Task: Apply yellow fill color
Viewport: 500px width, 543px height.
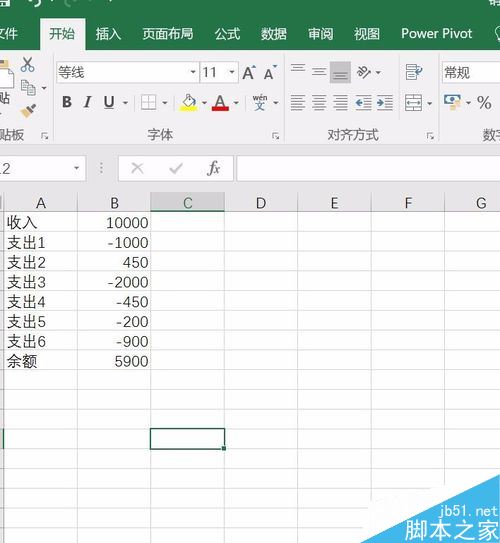Action: [189, 103]
